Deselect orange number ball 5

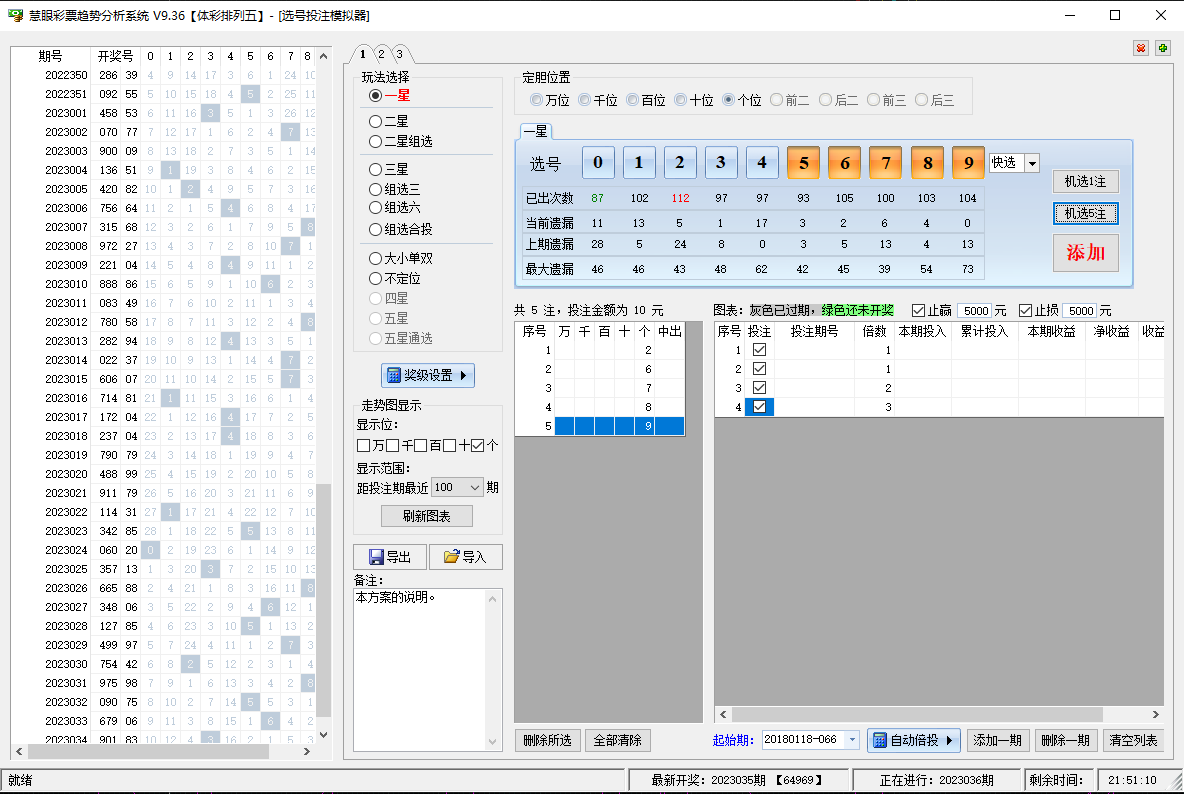click(x=803, y=162)
